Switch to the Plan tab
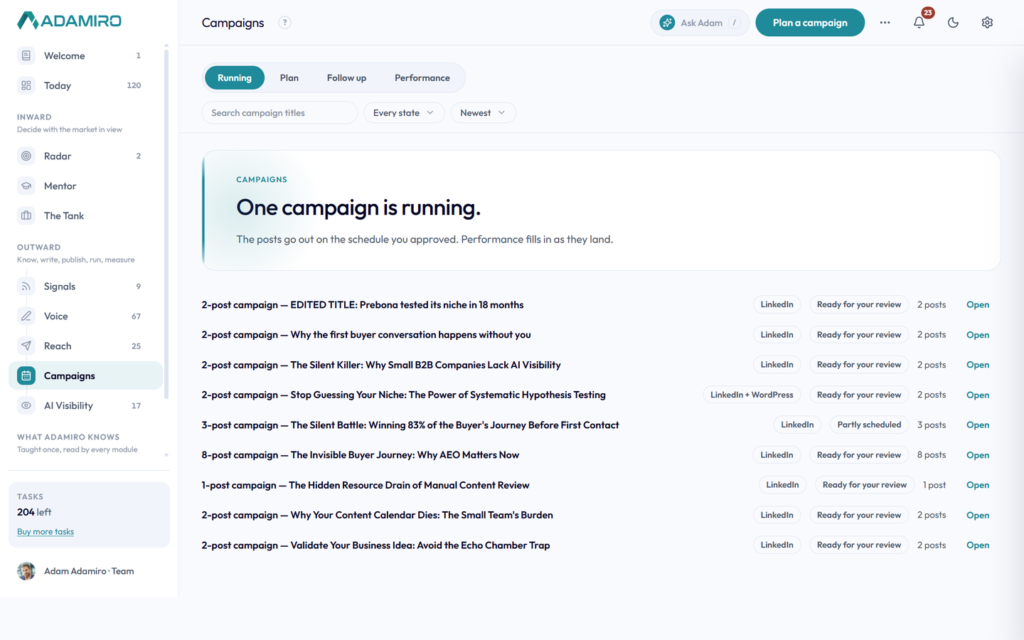 (289, 78)
